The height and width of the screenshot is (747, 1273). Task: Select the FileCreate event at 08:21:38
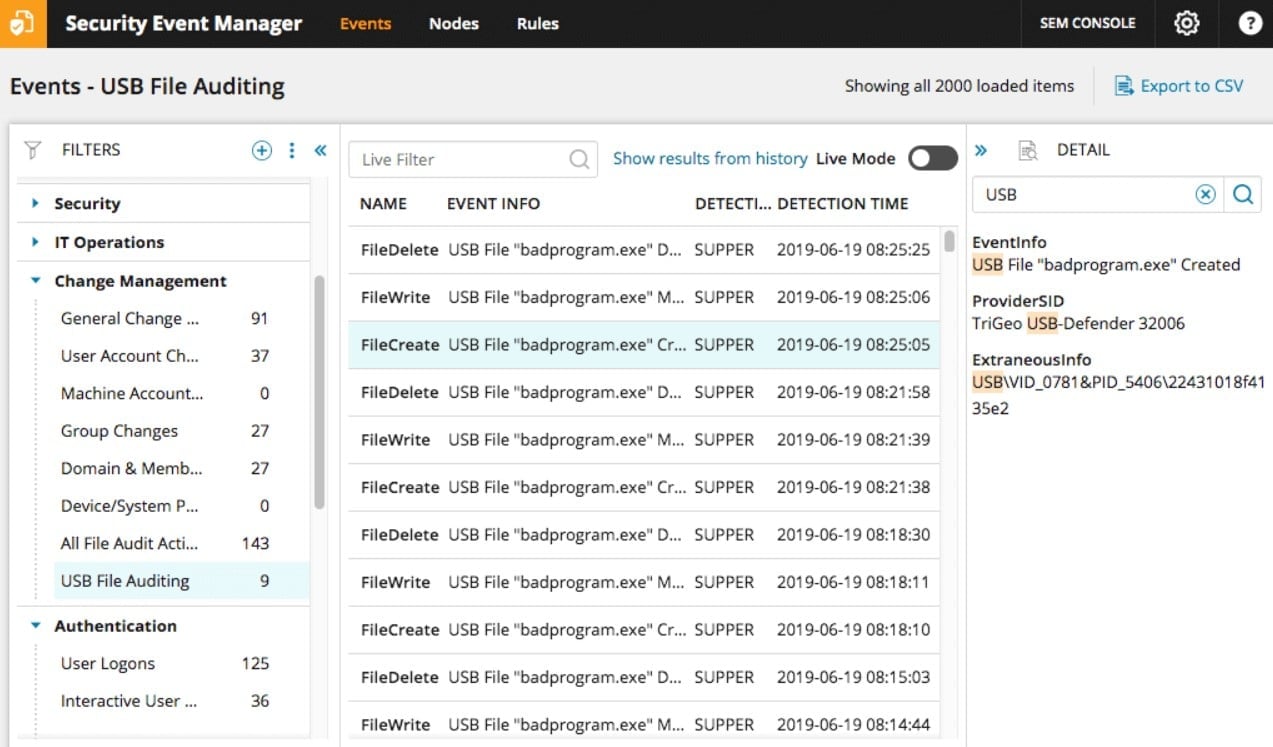[x=644, y=487]
